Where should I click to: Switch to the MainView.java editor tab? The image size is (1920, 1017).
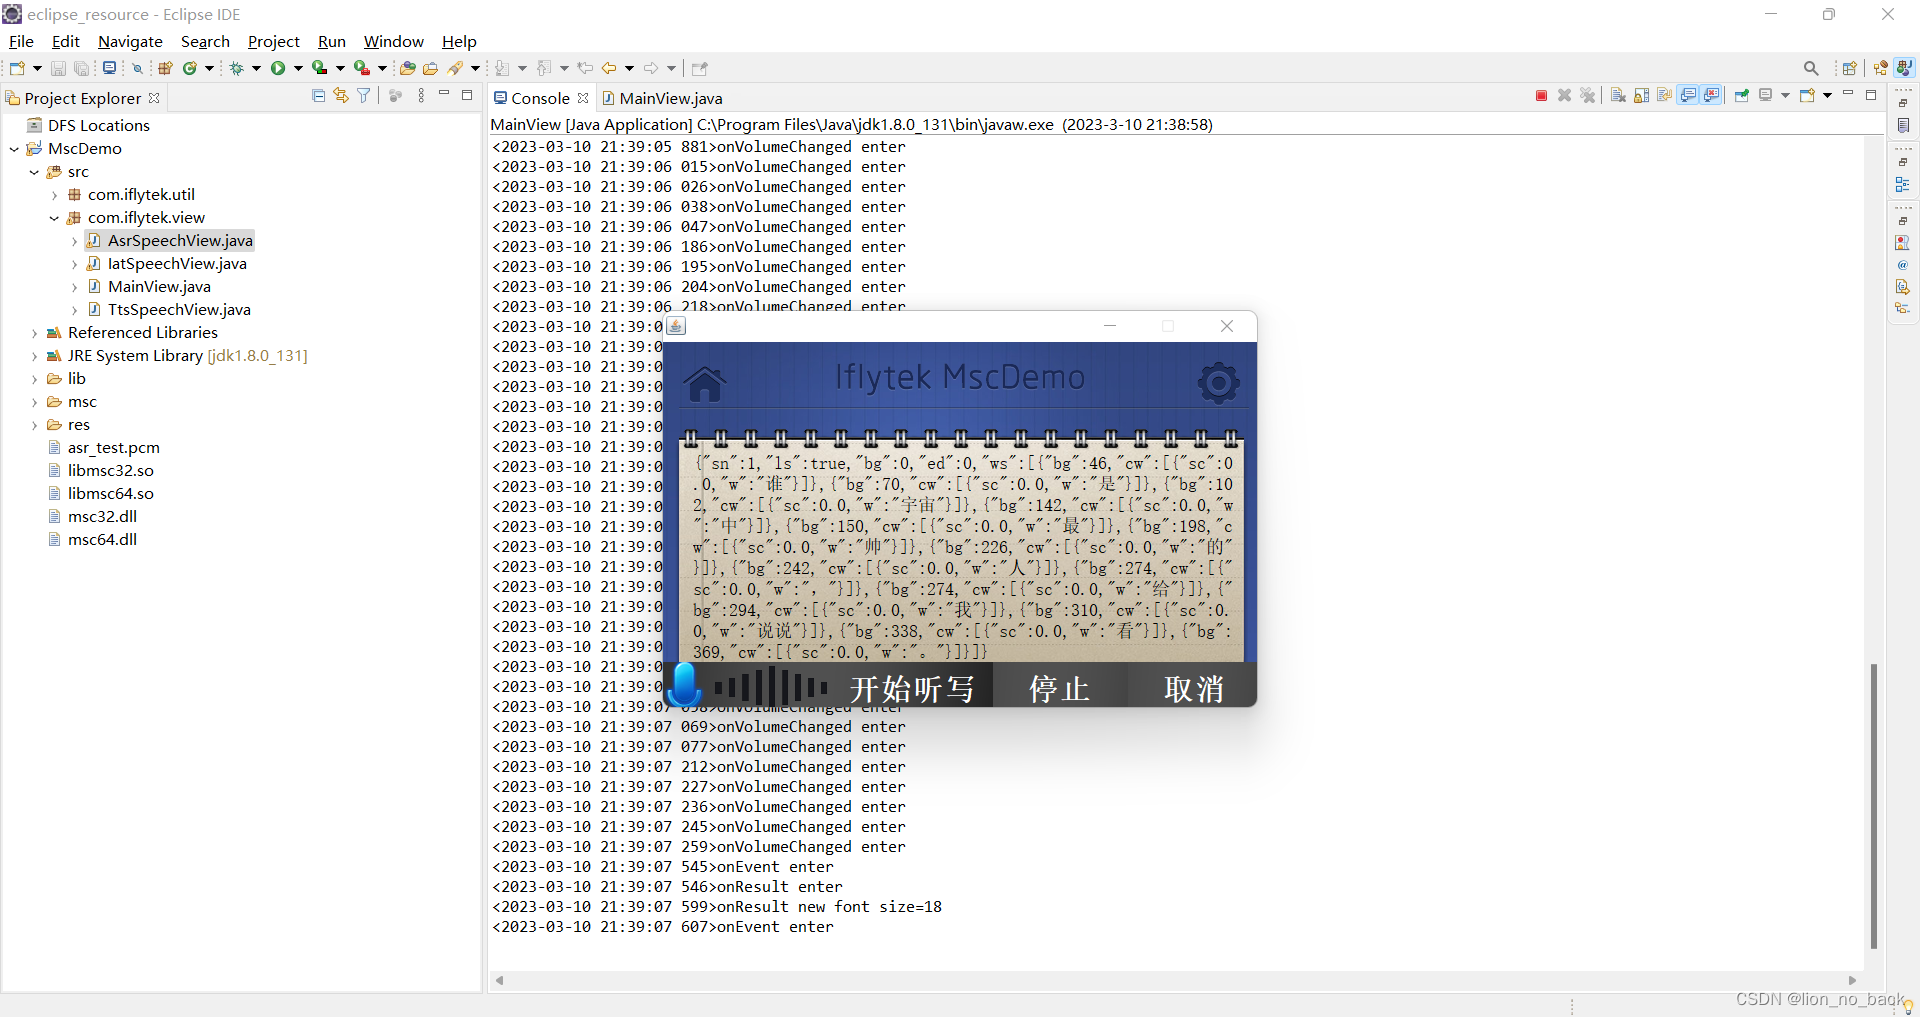point(662,98)
